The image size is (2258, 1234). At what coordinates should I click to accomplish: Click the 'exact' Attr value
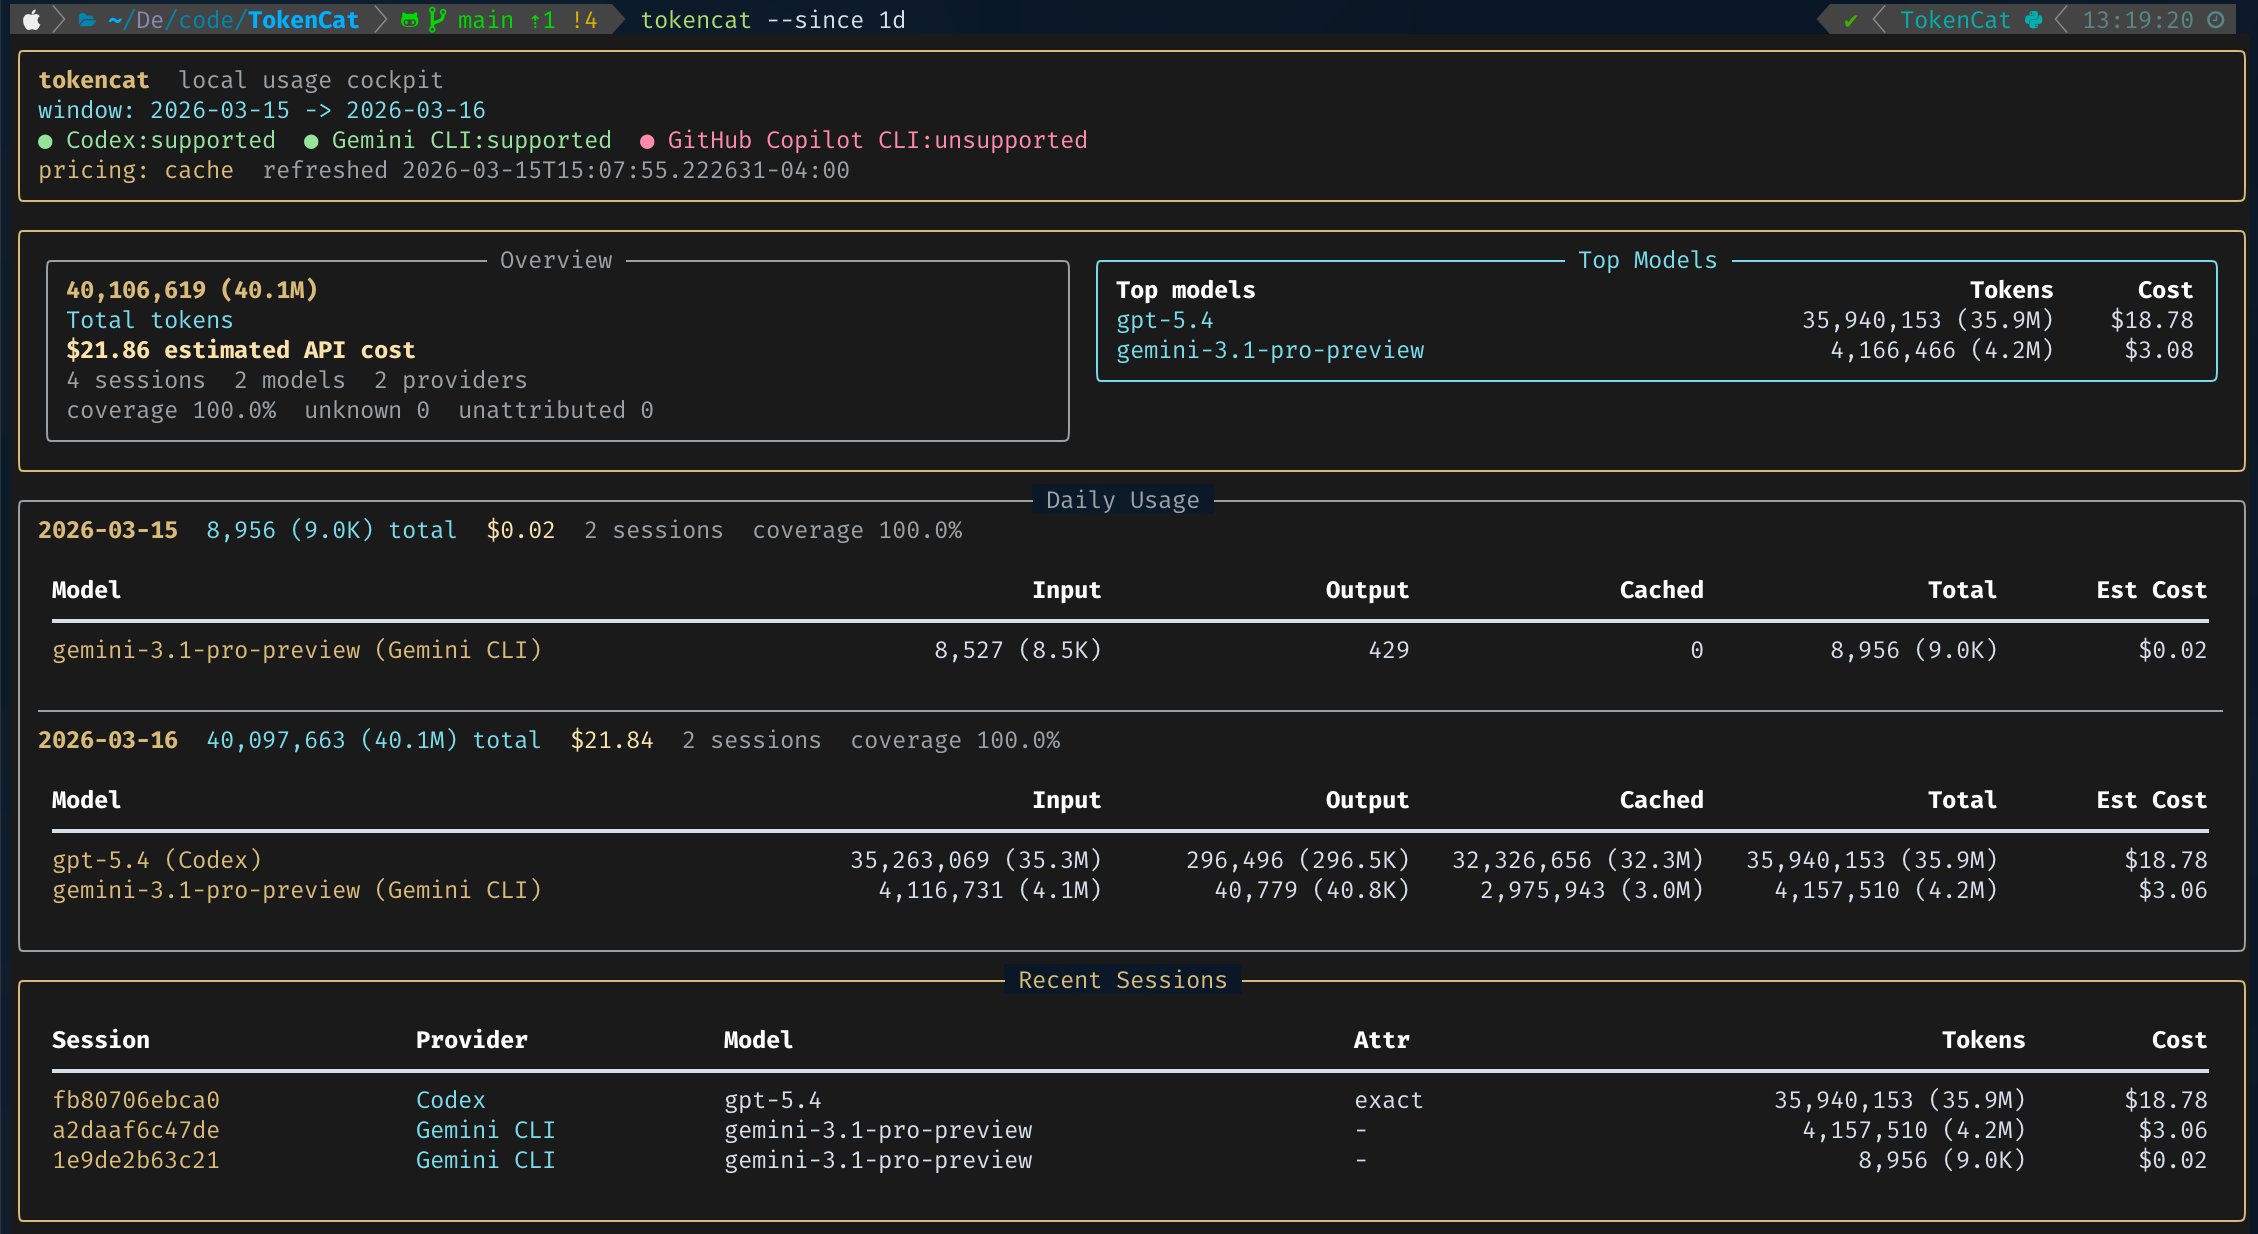pyautogui.click(x=1389, y=1100)
